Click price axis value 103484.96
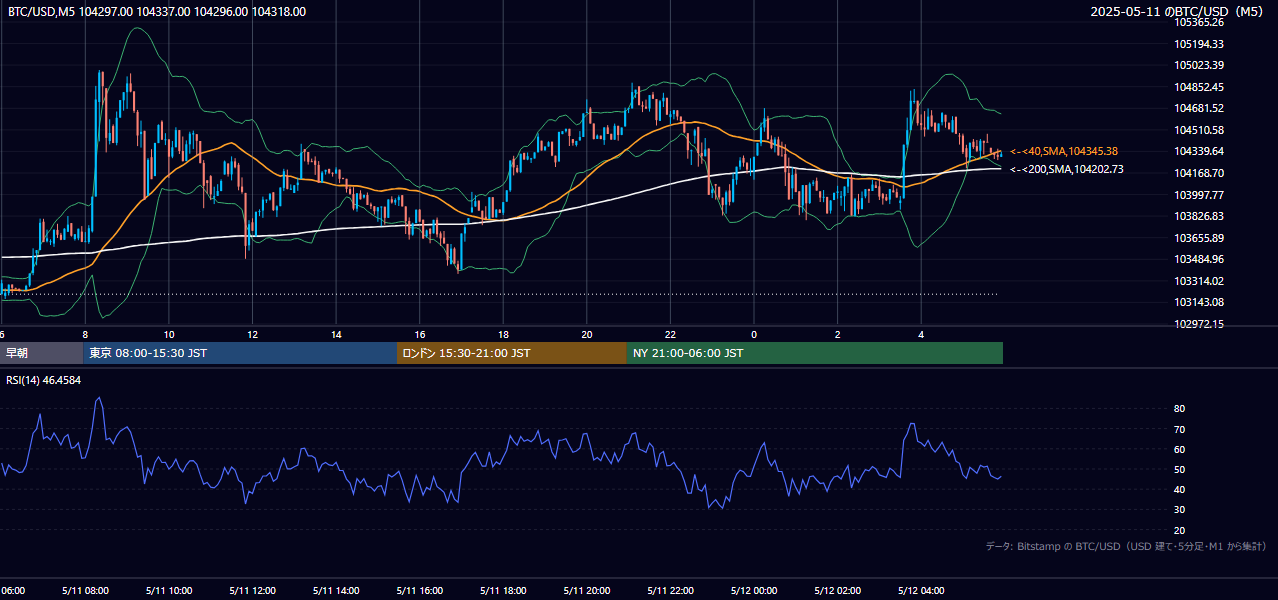The image size is (1278, 600). click(1200, 259)
